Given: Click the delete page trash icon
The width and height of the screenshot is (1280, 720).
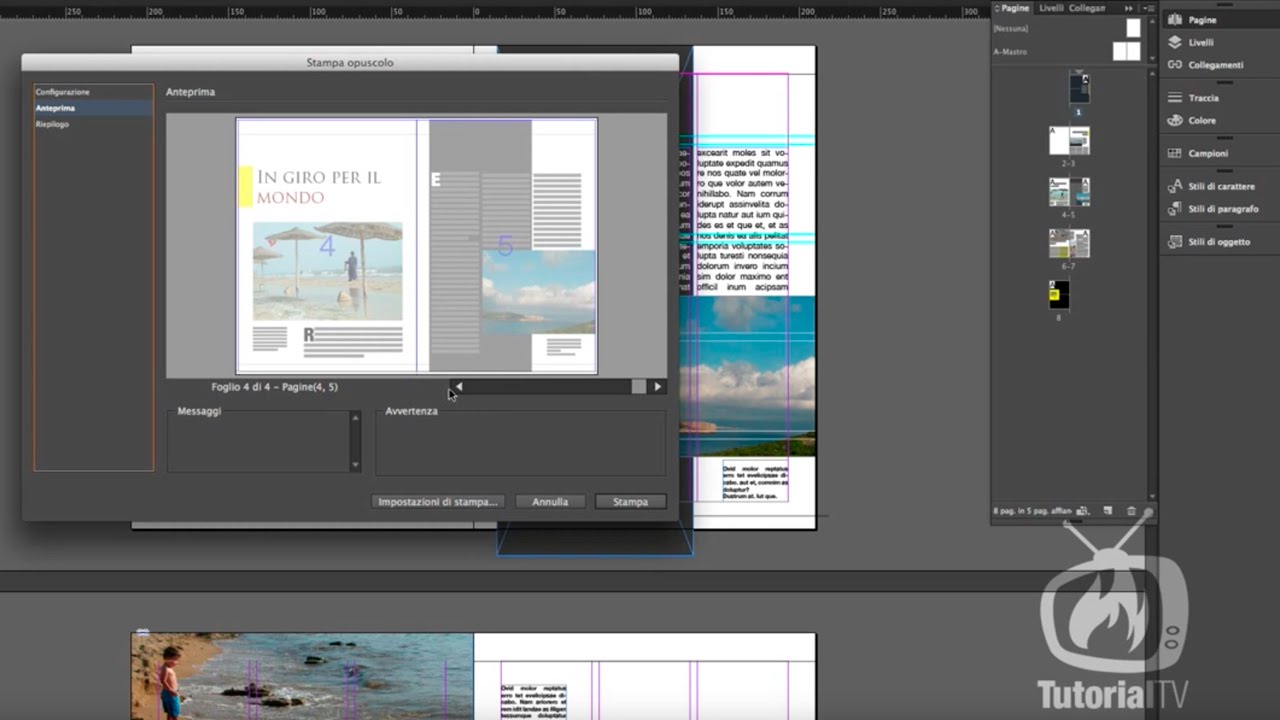Looking at the screenshot, I should click(1132, 511).
